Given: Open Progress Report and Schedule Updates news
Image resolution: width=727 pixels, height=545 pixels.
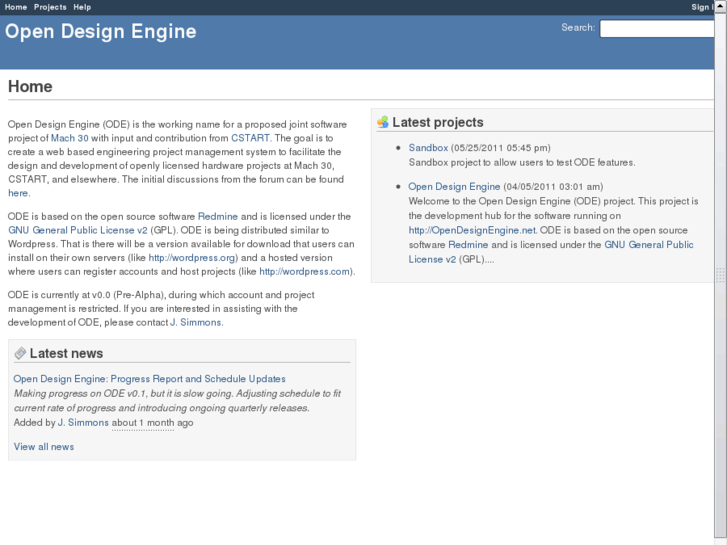Looking at the screenshot, I should 149,379.
